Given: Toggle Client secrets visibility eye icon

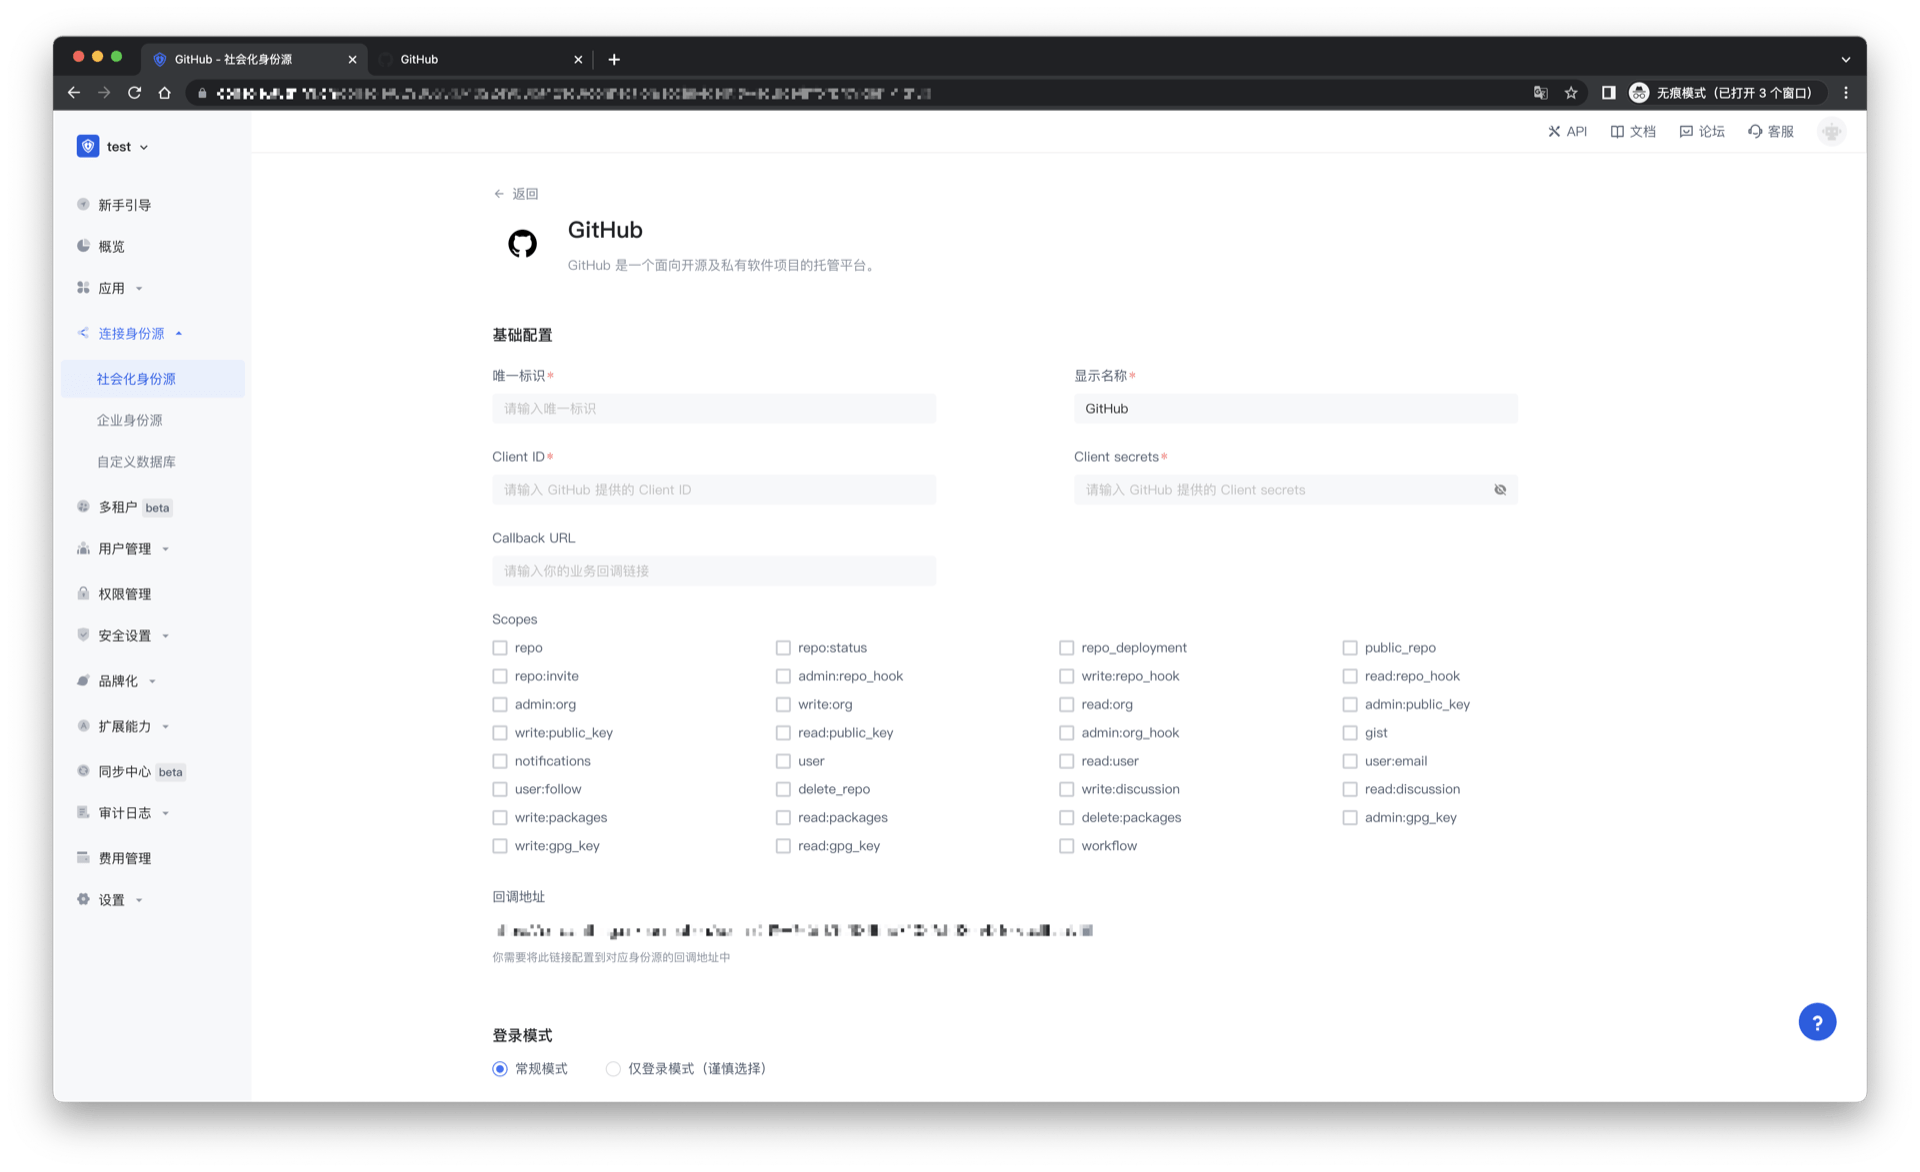Looking at the screenshot, I should point(1499,490).
